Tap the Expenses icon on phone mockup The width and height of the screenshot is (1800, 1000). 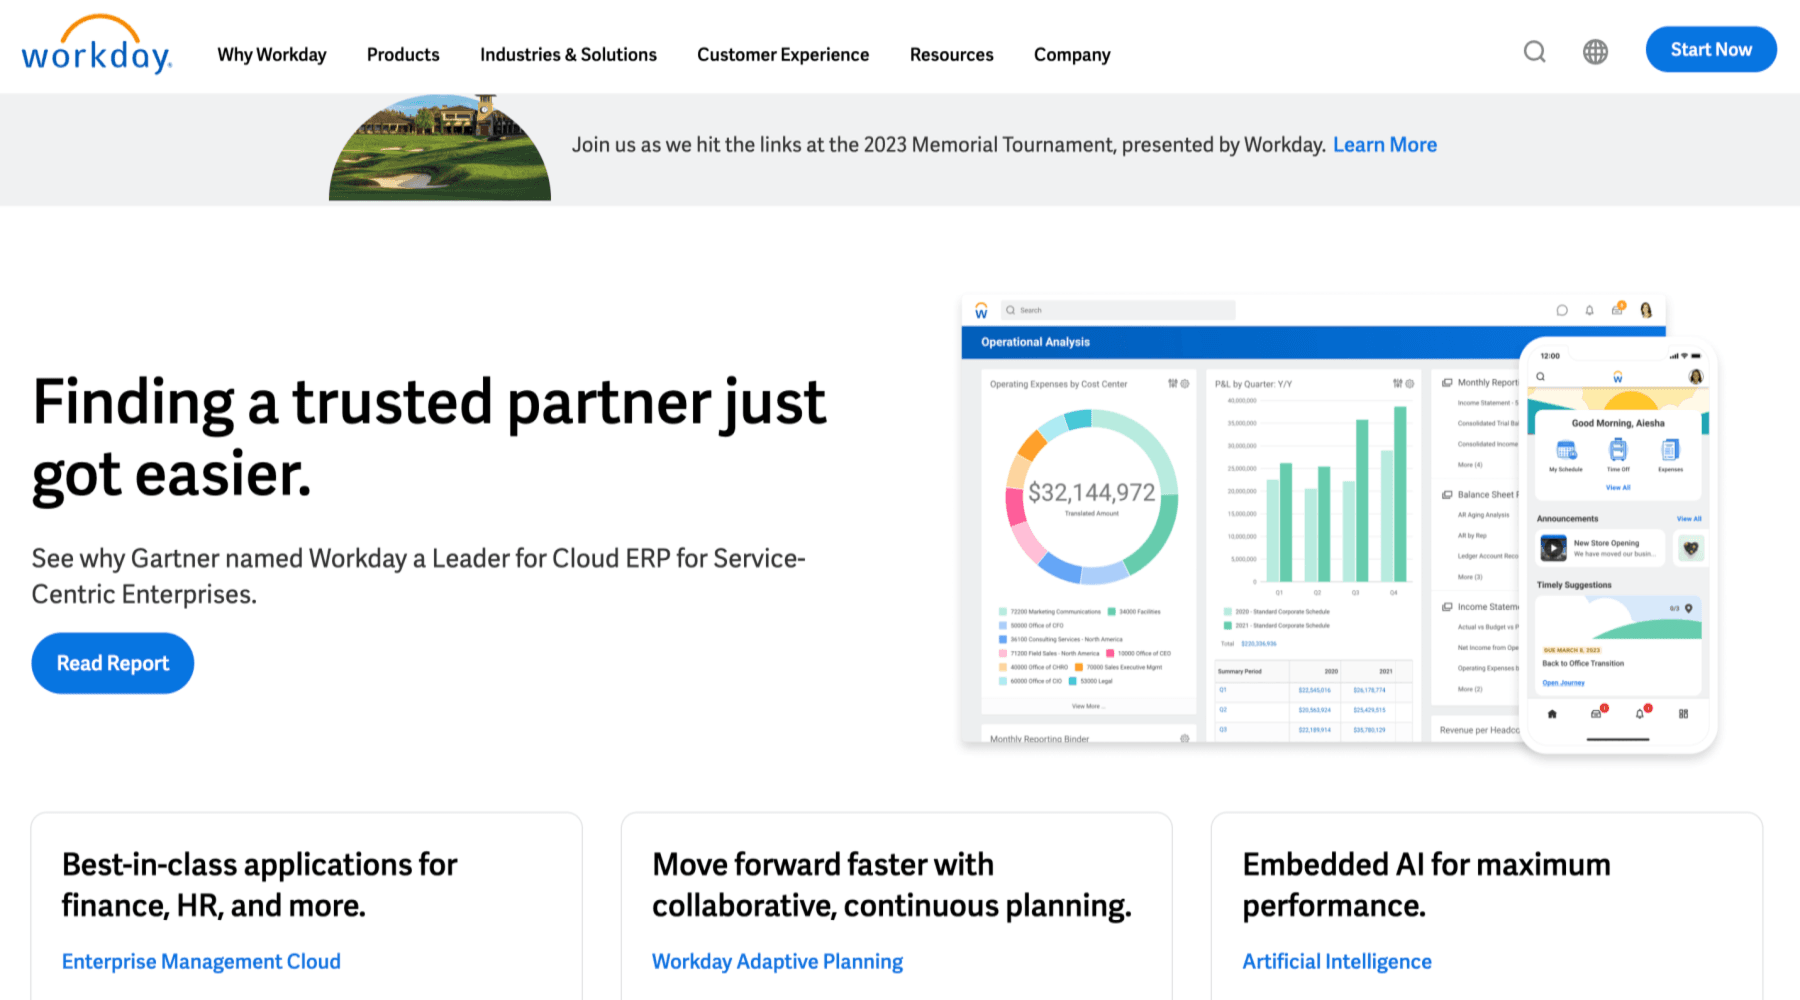pos(1670,452)
